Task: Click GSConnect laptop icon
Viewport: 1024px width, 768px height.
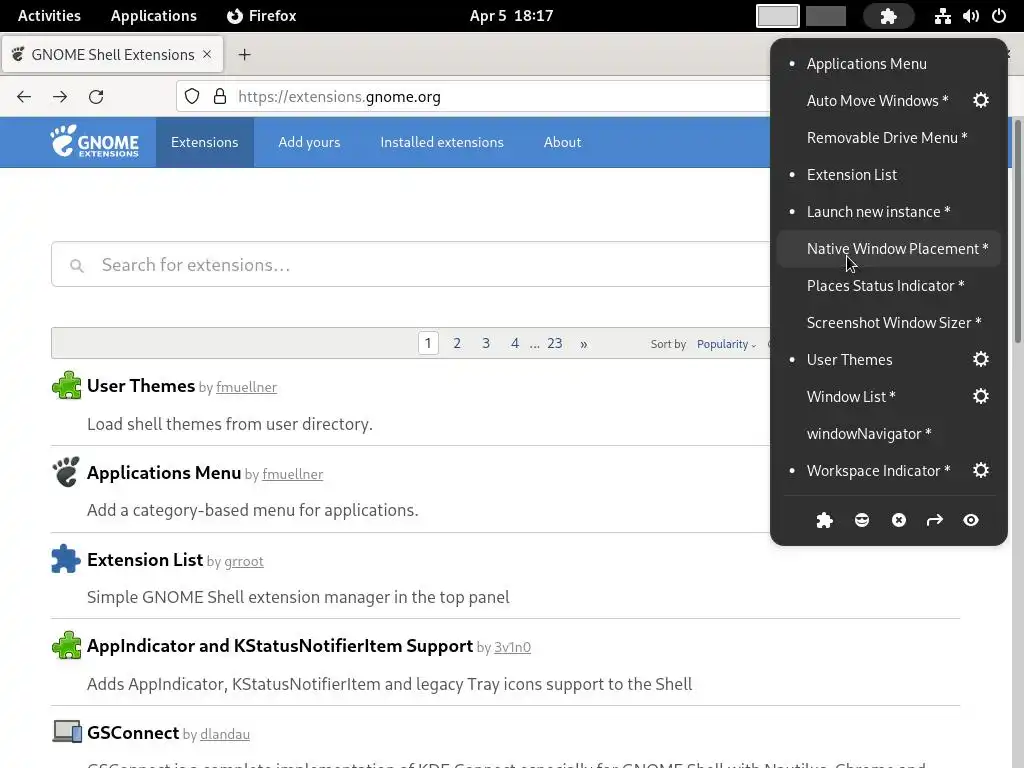Action: tap(66, 732)
